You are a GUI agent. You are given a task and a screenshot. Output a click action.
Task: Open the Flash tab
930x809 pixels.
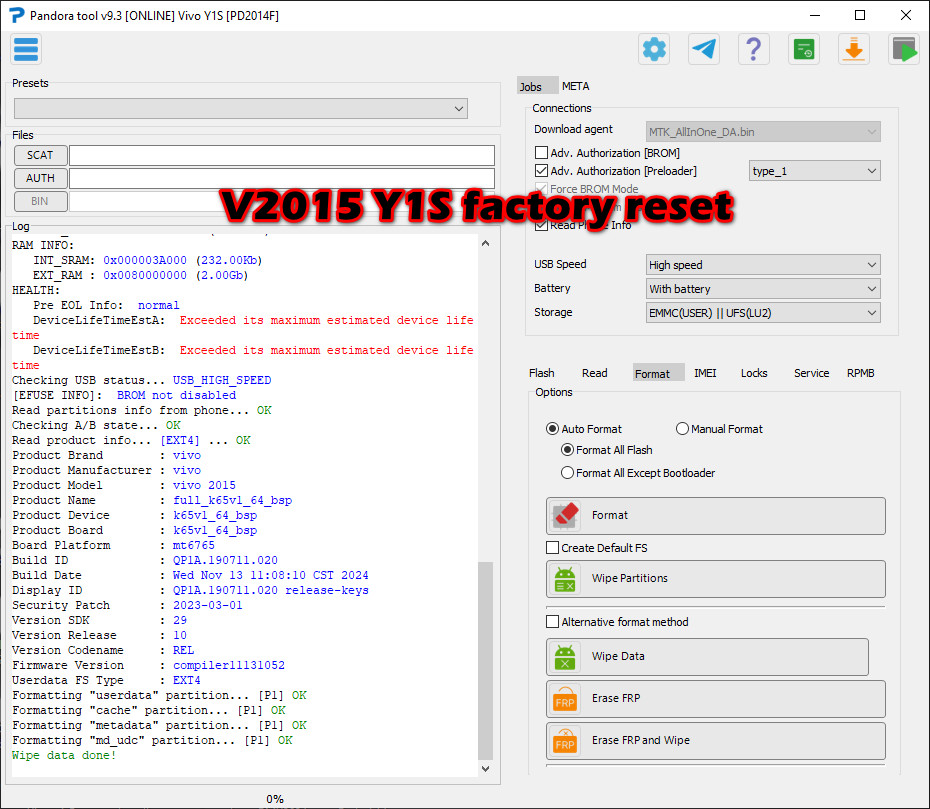[x=542, y=373]
